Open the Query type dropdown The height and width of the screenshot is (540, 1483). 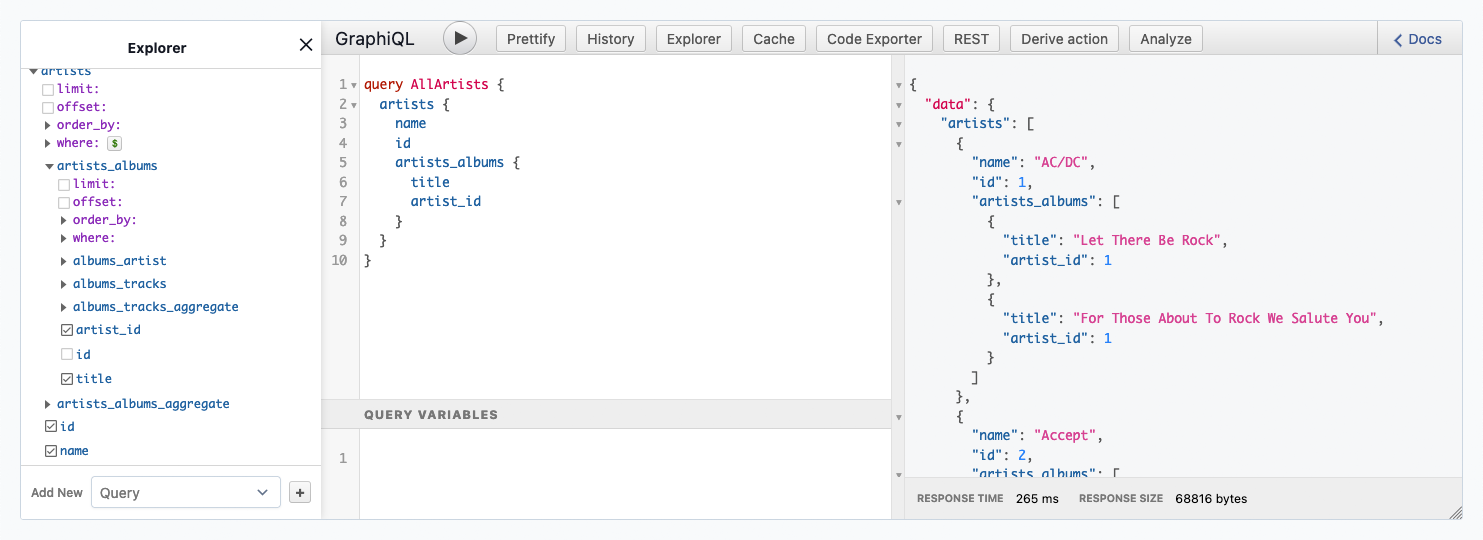click(x=185, y=492)
